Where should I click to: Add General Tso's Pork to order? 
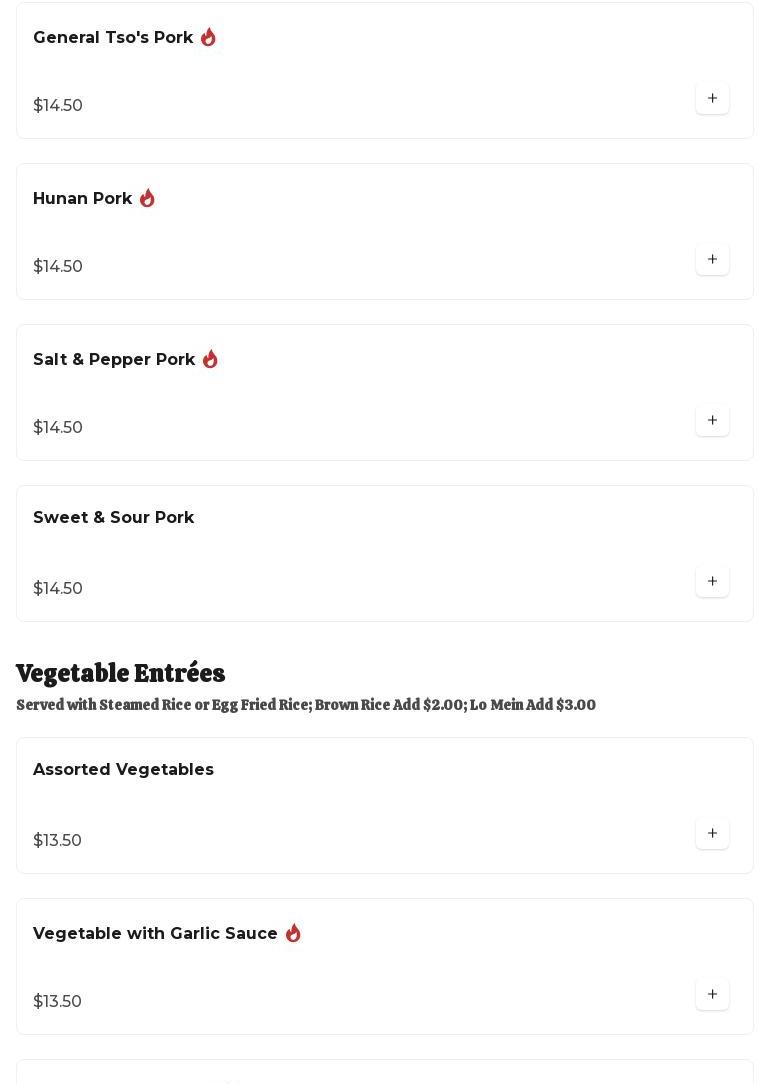point(712,98)
